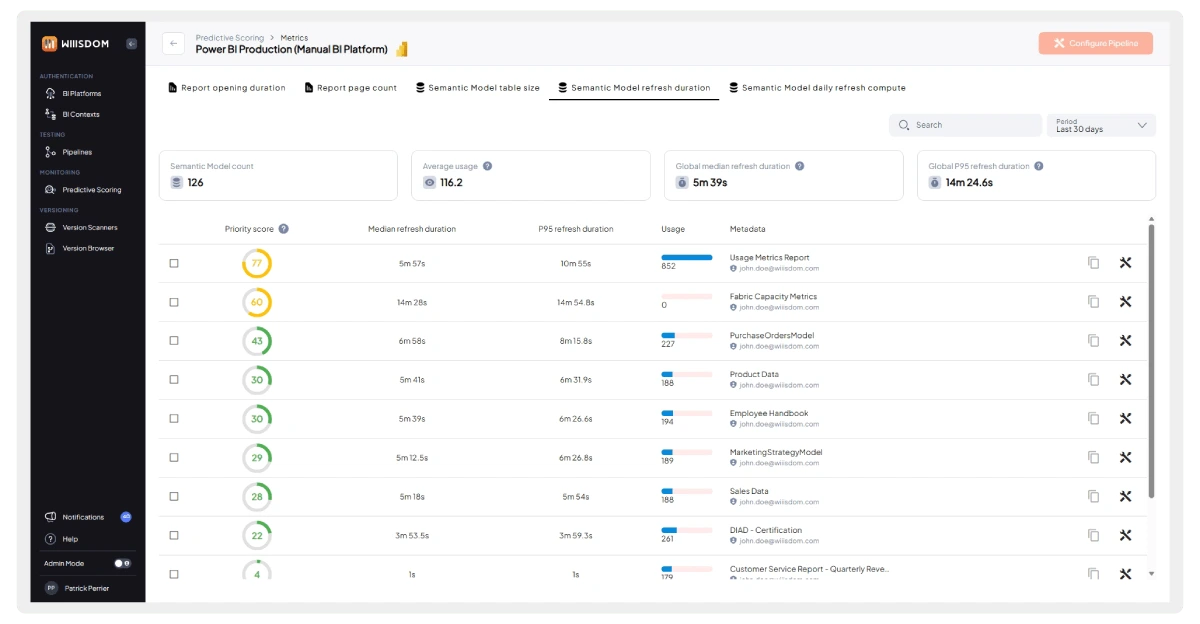Image resolution: width=1200 pixels, height=624 pixels.
Task: Collapse the sidebar with the chevron button
Action: 130,44
